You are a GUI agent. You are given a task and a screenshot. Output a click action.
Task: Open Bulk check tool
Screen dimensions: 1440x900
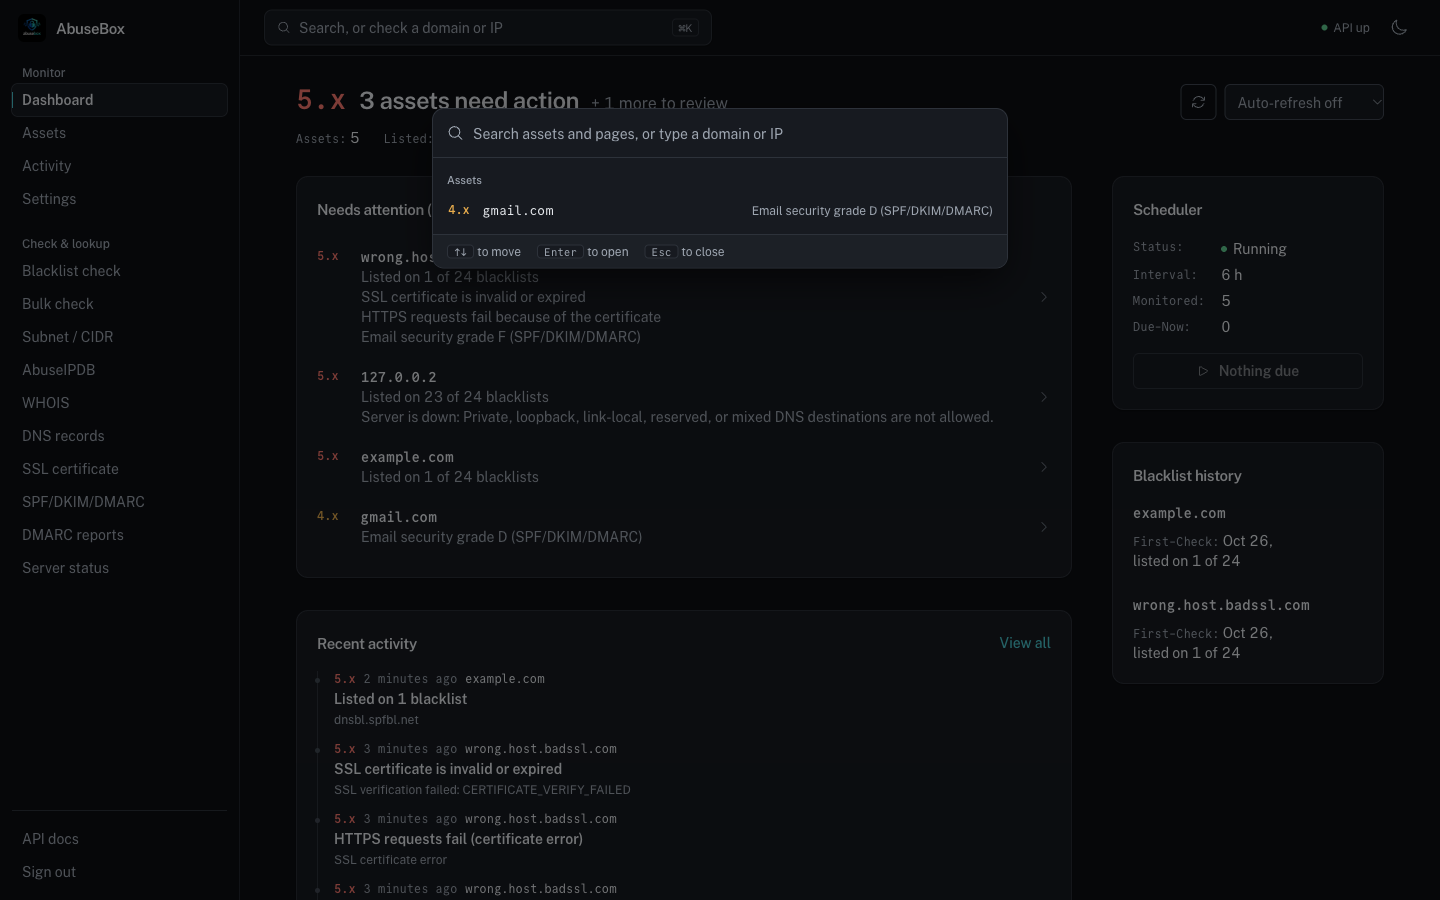pyautogui.click(x=120, y=304)
